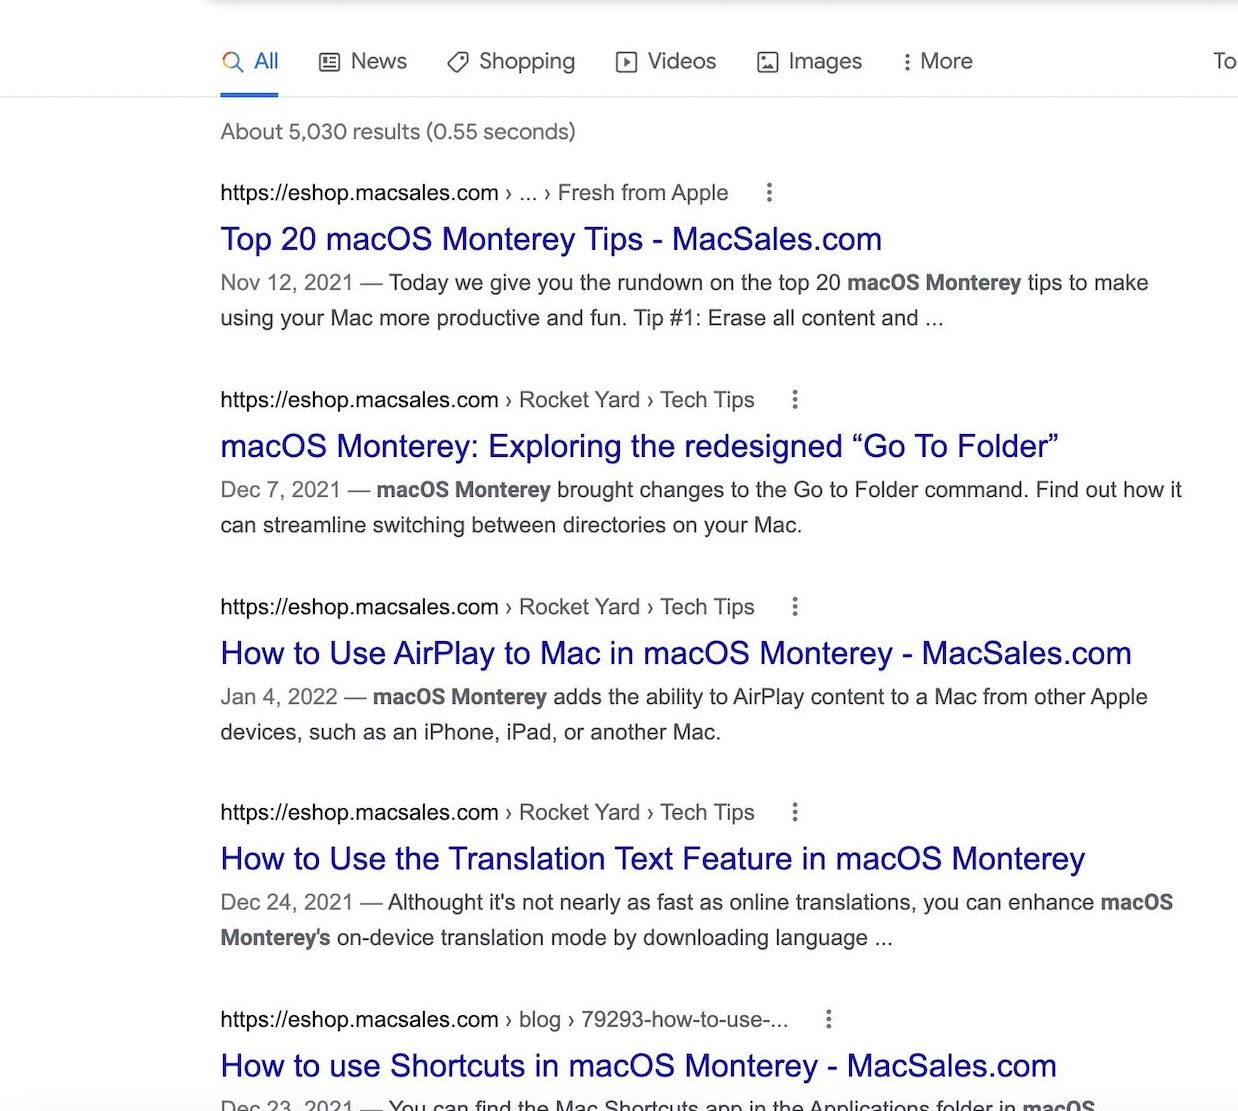
Task: Click the magnifier icon on All tab
Action: point(232,62)
